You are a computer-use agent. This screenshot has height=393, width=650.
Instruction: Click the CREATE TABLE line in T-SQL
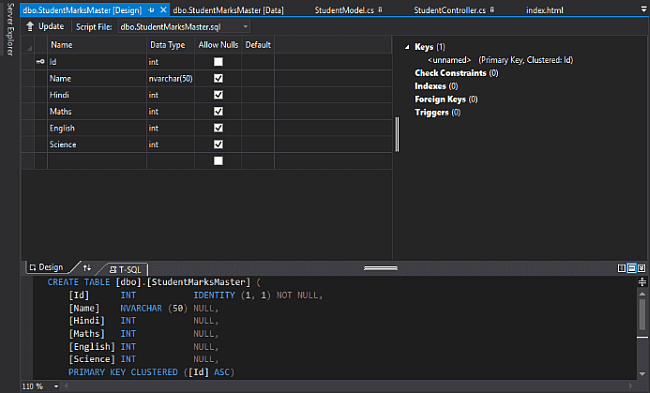[154, 282]
